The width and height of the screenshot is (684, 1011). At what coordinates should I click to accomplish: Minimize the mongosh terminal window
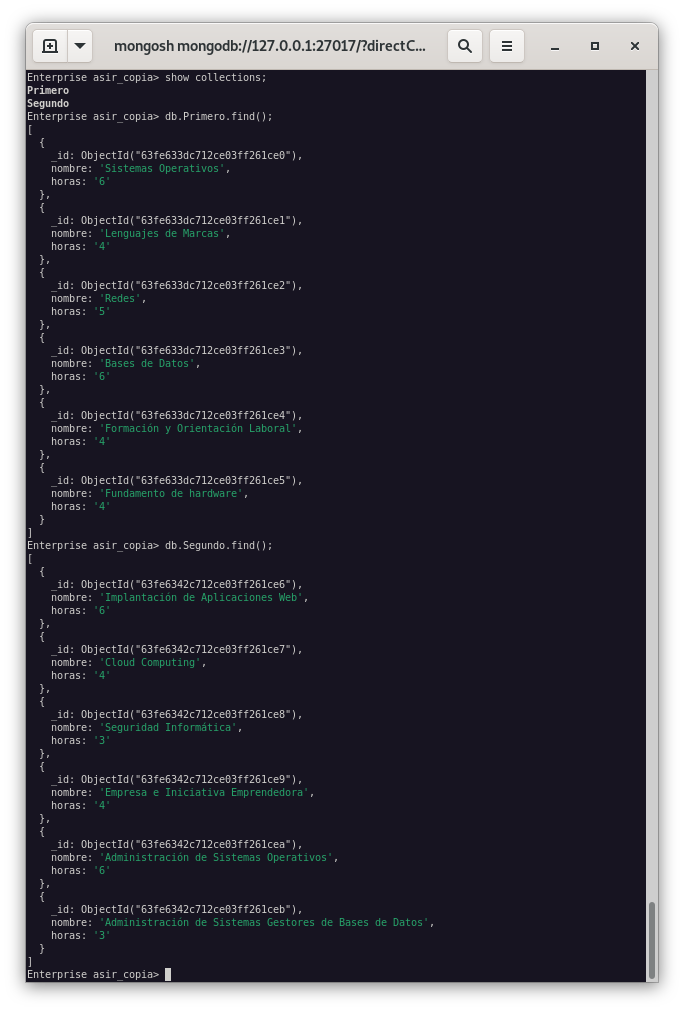(554, 46)
